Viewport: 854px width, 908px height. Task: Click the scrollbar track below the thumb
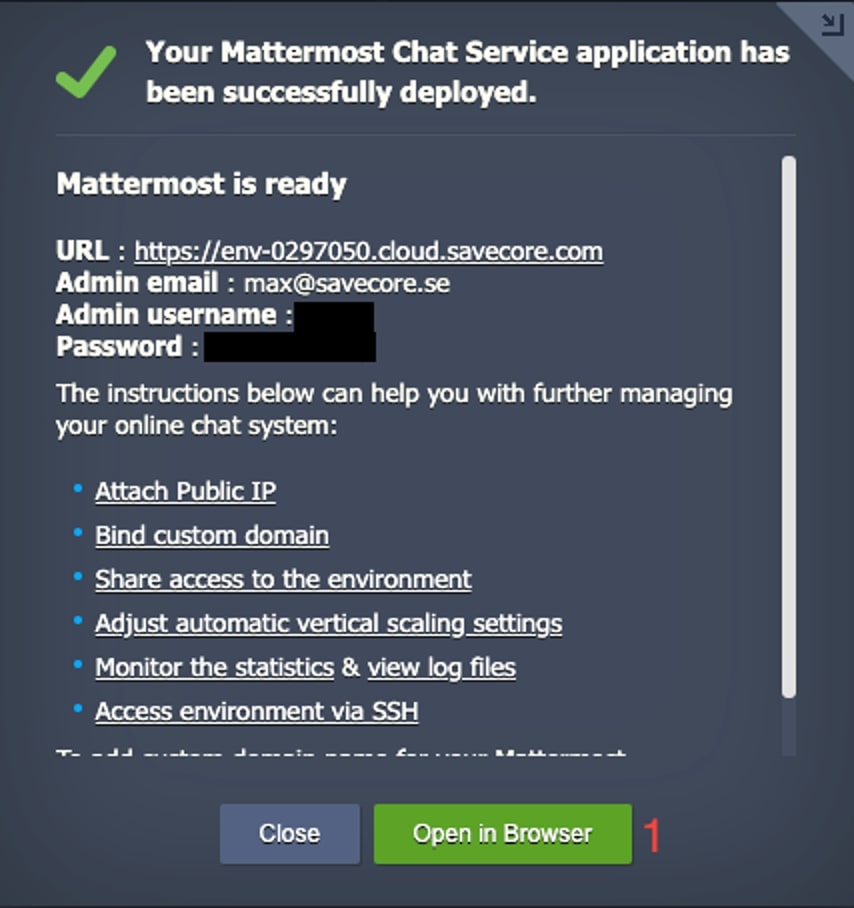tap(789, 725)
